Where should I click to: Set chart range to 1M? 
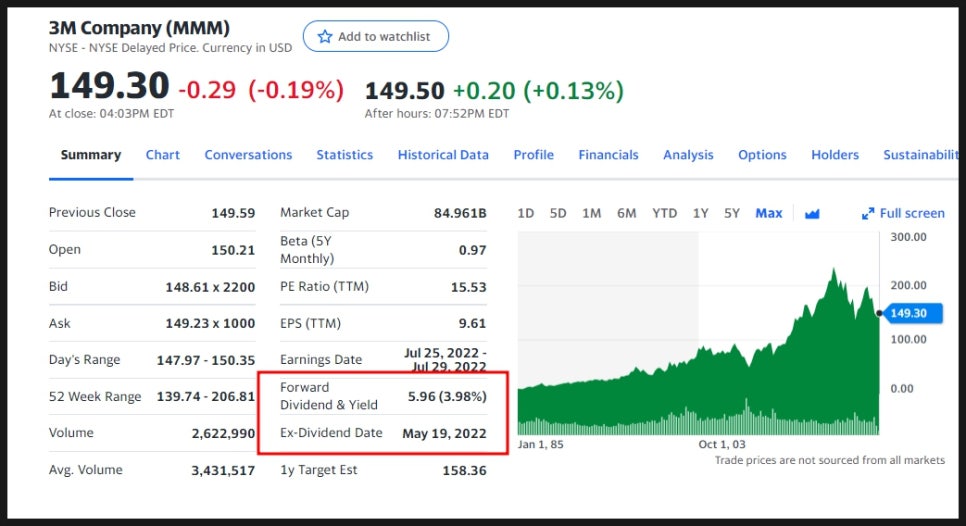(591, 213)
